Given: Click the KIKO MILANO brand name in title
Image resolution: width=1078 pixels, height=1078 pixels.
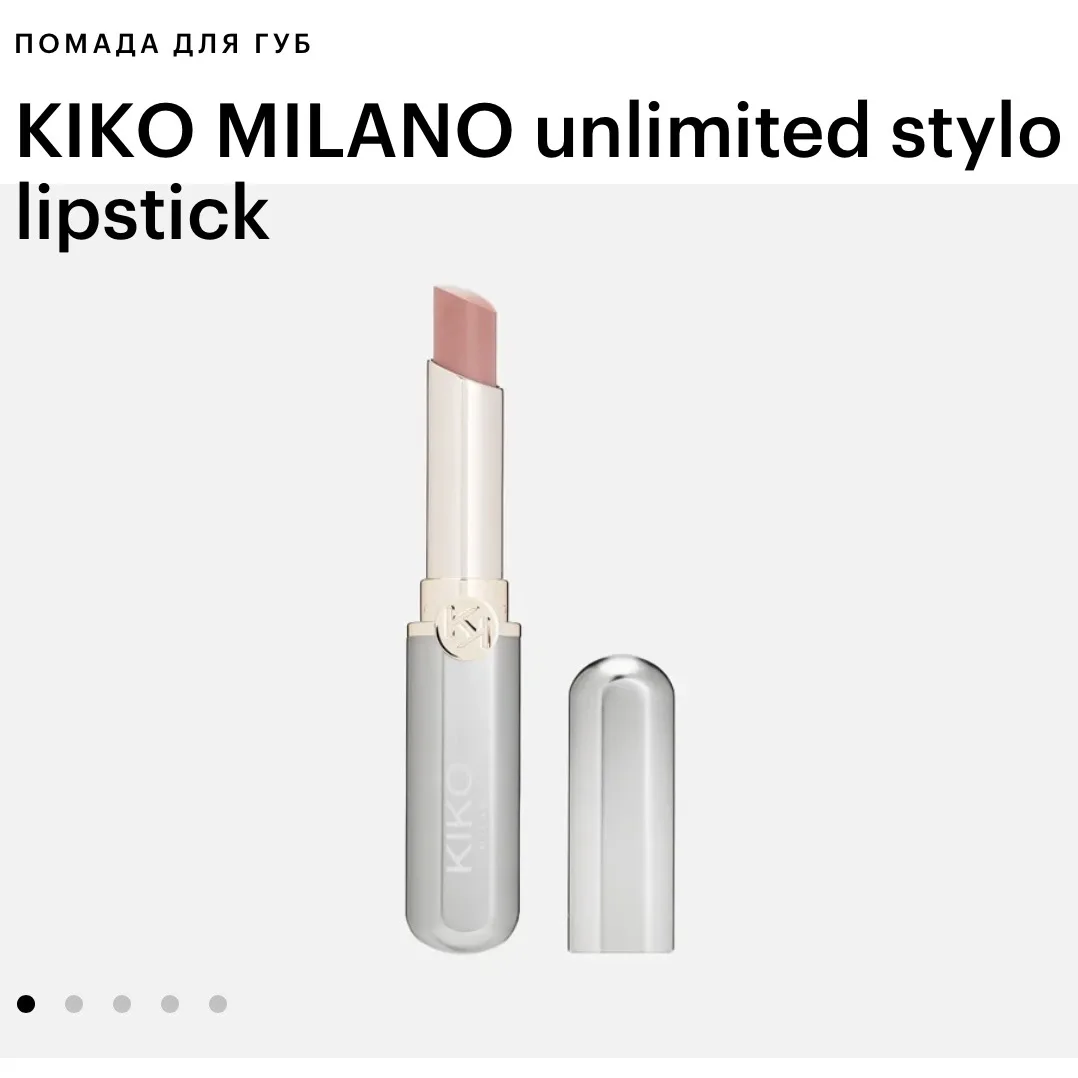Looking at the screenshot, I should tap(264, 131).
